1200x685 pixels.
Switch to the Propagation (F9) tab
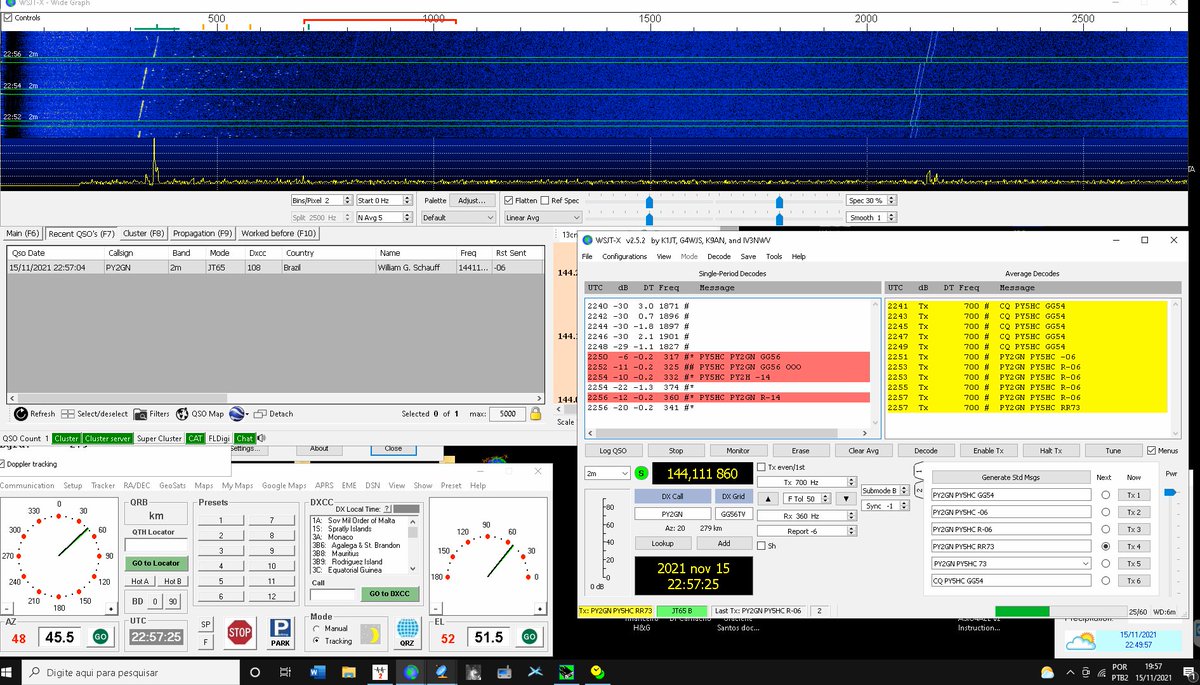(203, 233)
